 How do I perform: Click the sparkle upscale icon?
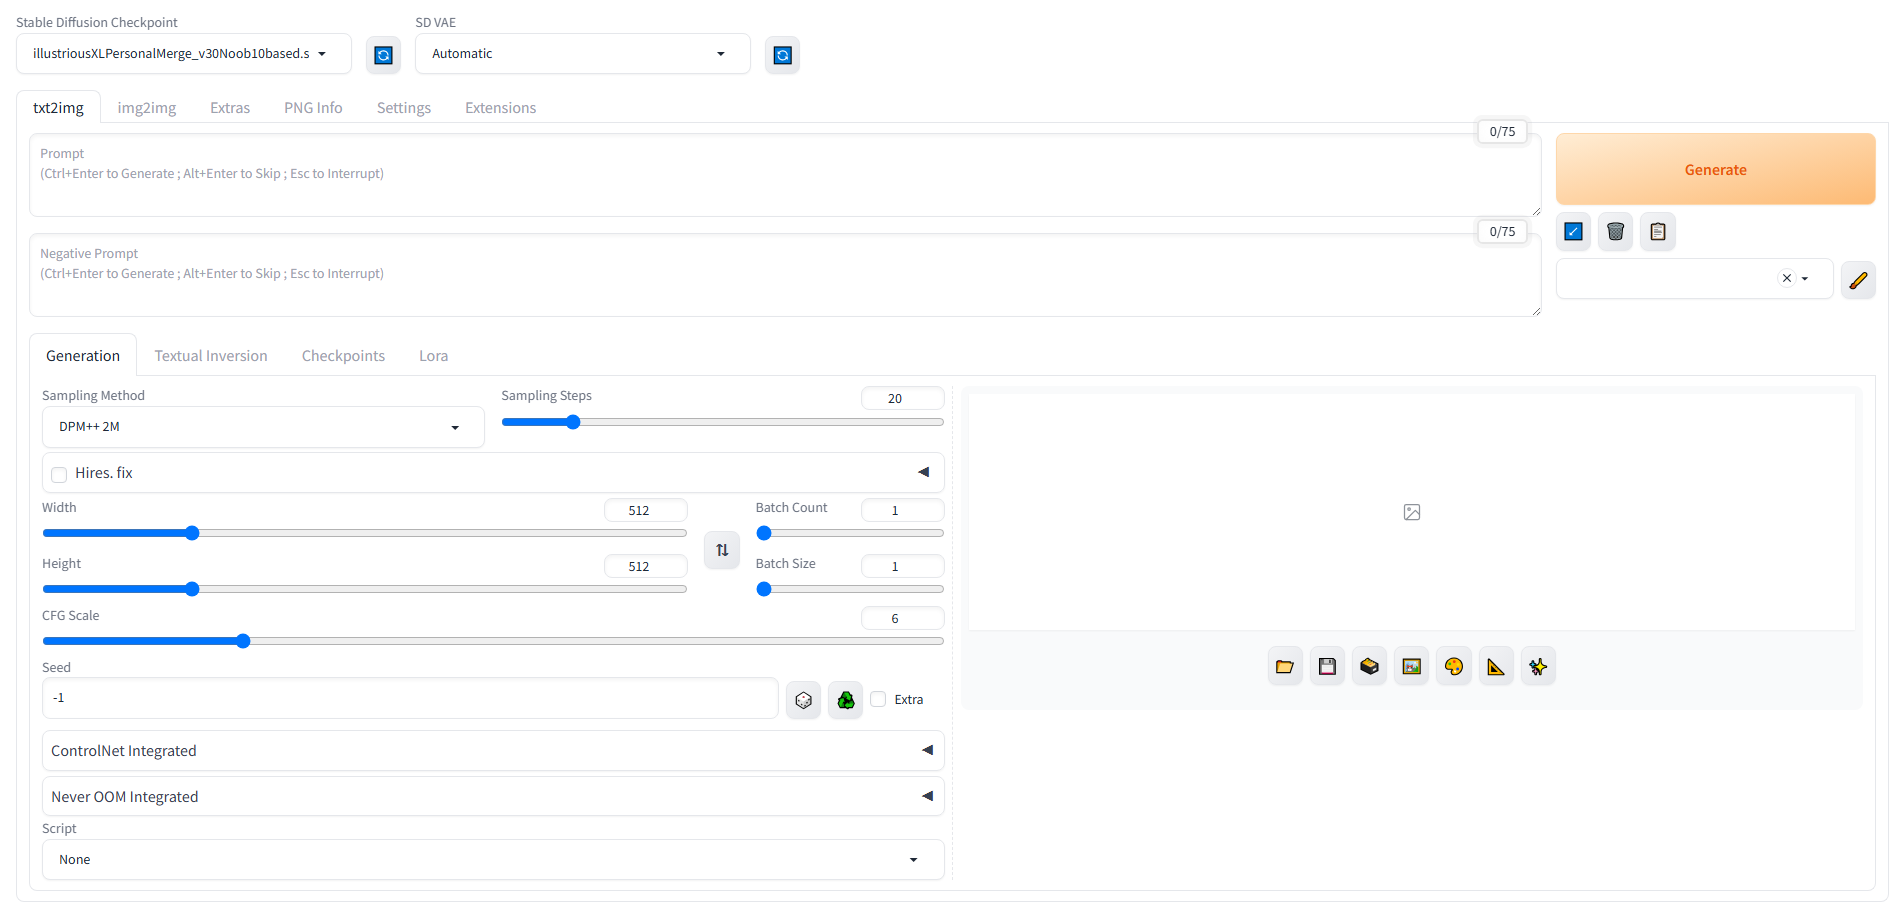1538,667
